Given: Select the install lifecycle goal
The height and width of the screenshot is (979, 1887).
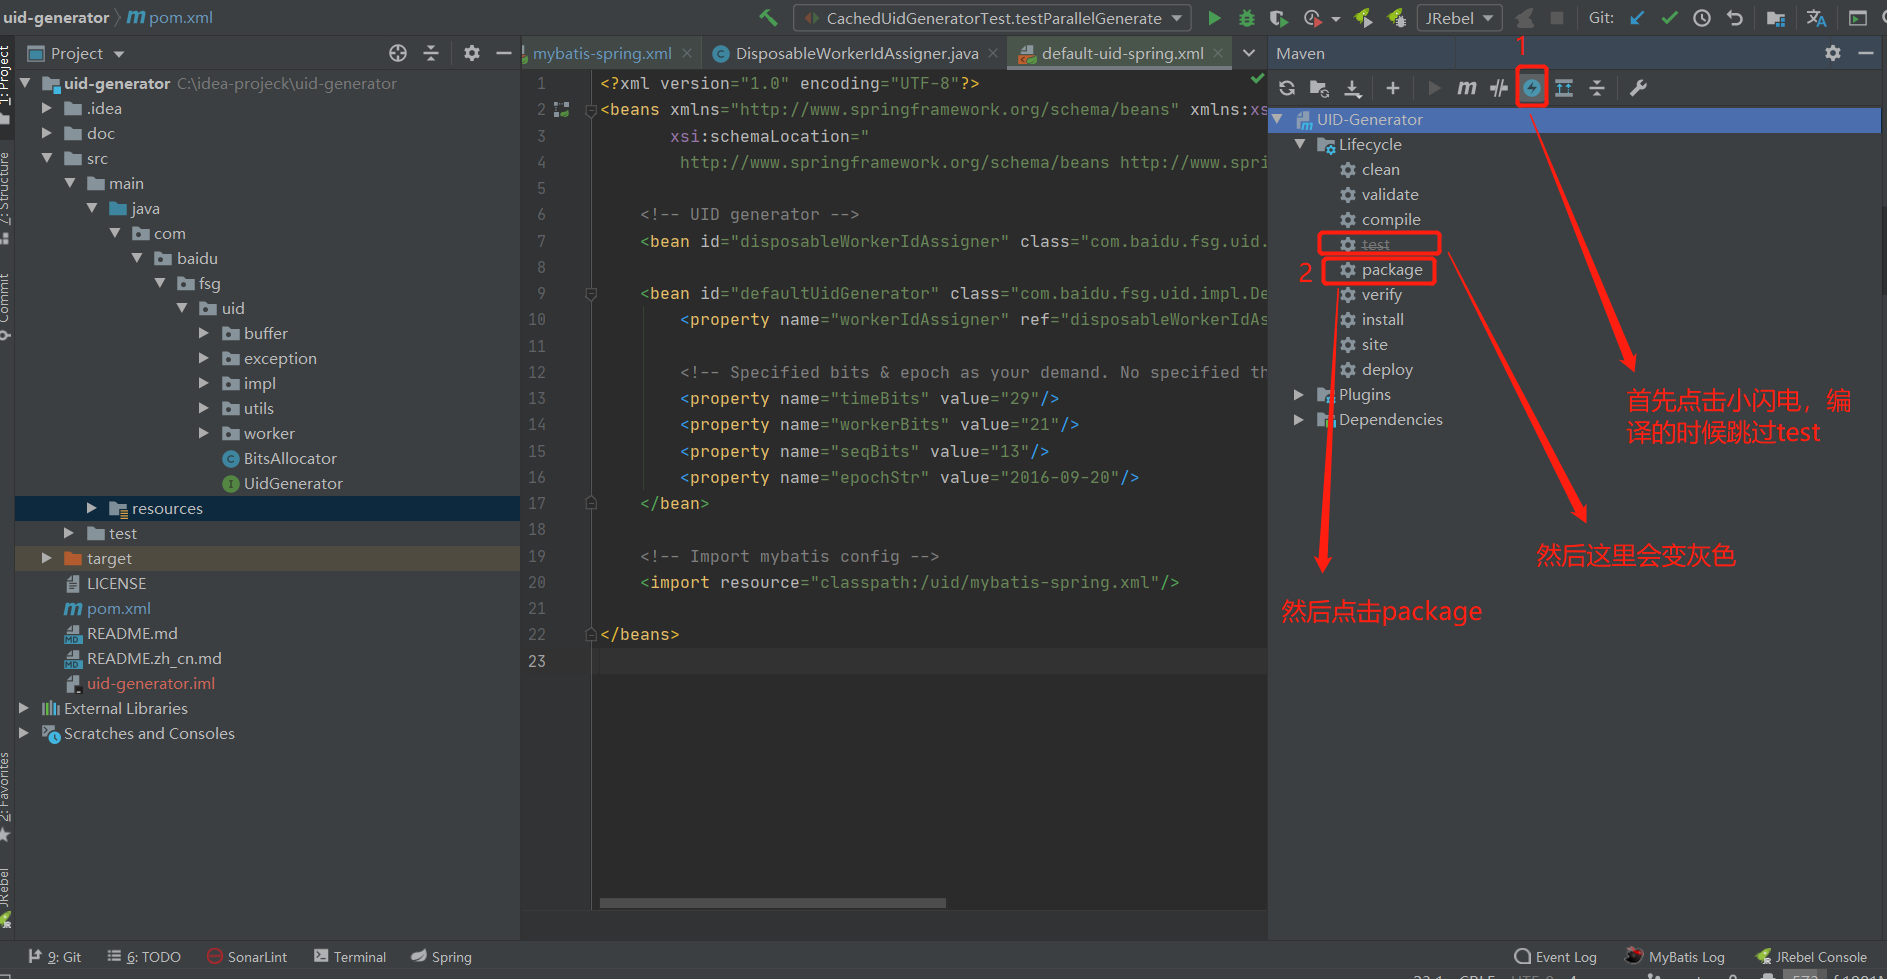Looking at the screenshot, I should point(1382,319).
